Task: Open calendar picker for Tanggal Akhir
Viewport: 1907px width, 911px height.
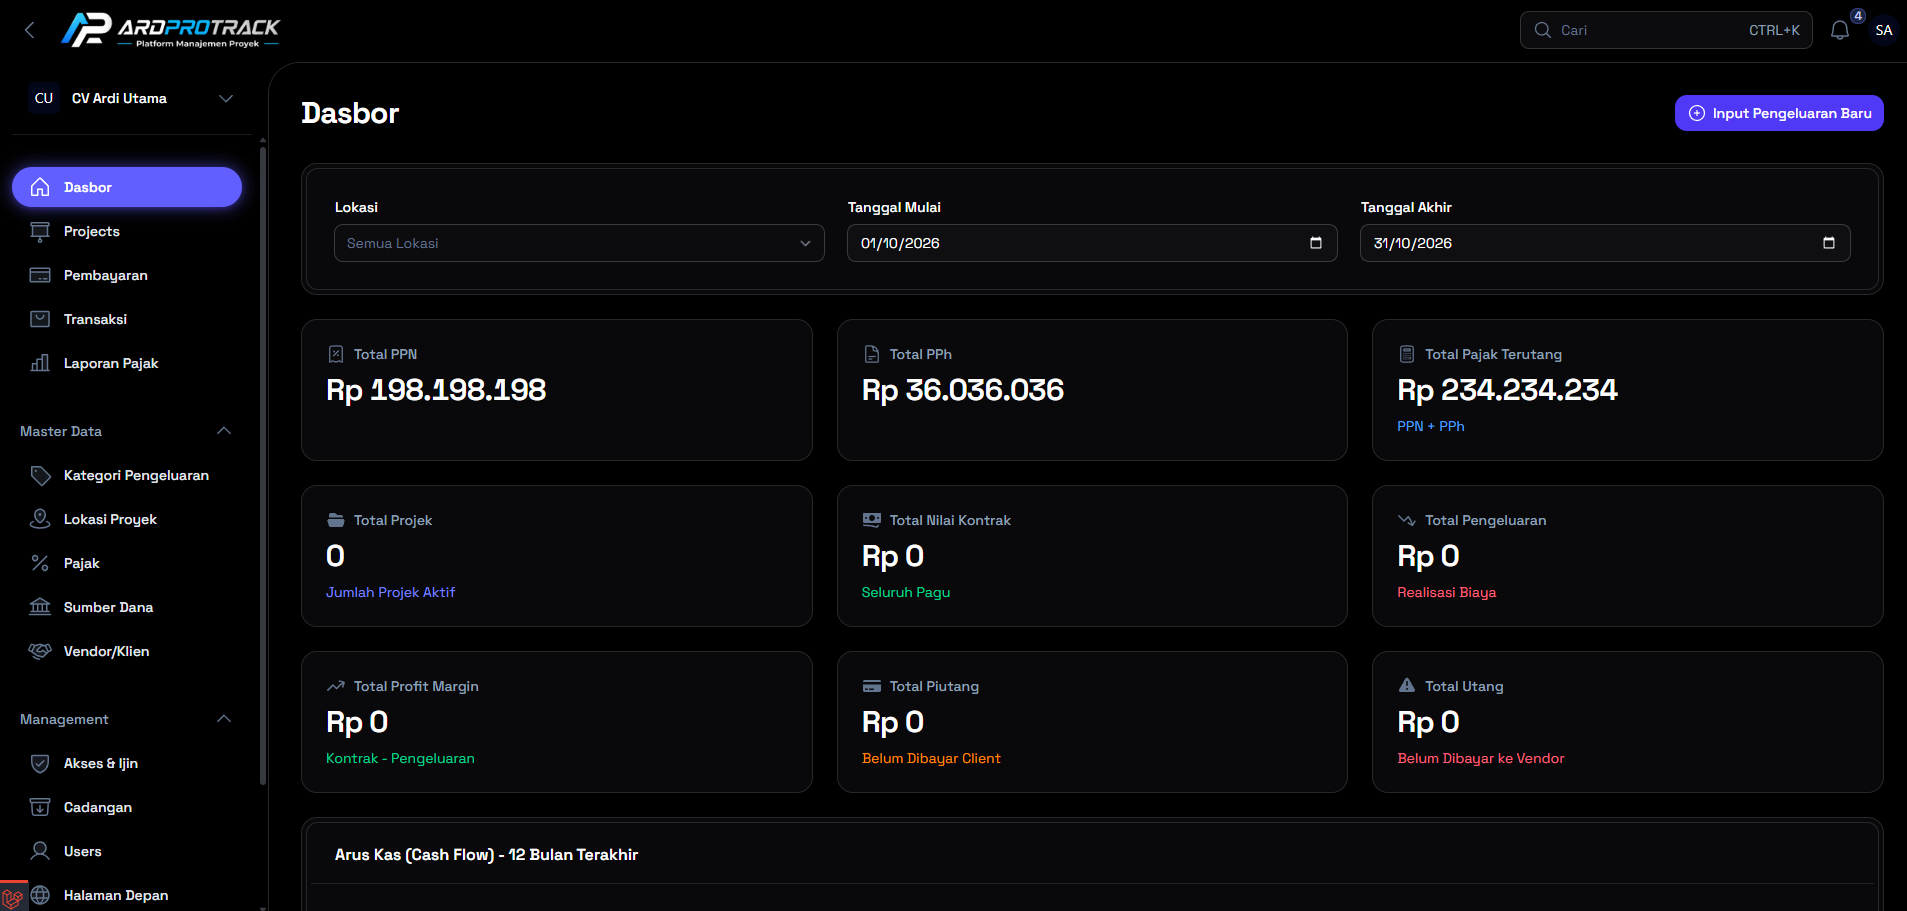Action: pyautogui.click(x=1829, y=243)
